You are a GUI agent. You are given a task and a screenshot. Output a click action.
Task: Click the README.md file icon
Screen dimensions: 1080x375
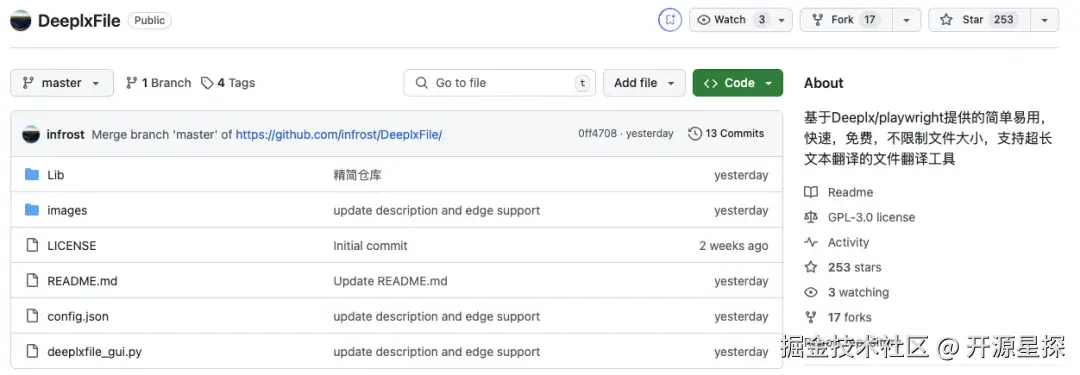point(32,281)
